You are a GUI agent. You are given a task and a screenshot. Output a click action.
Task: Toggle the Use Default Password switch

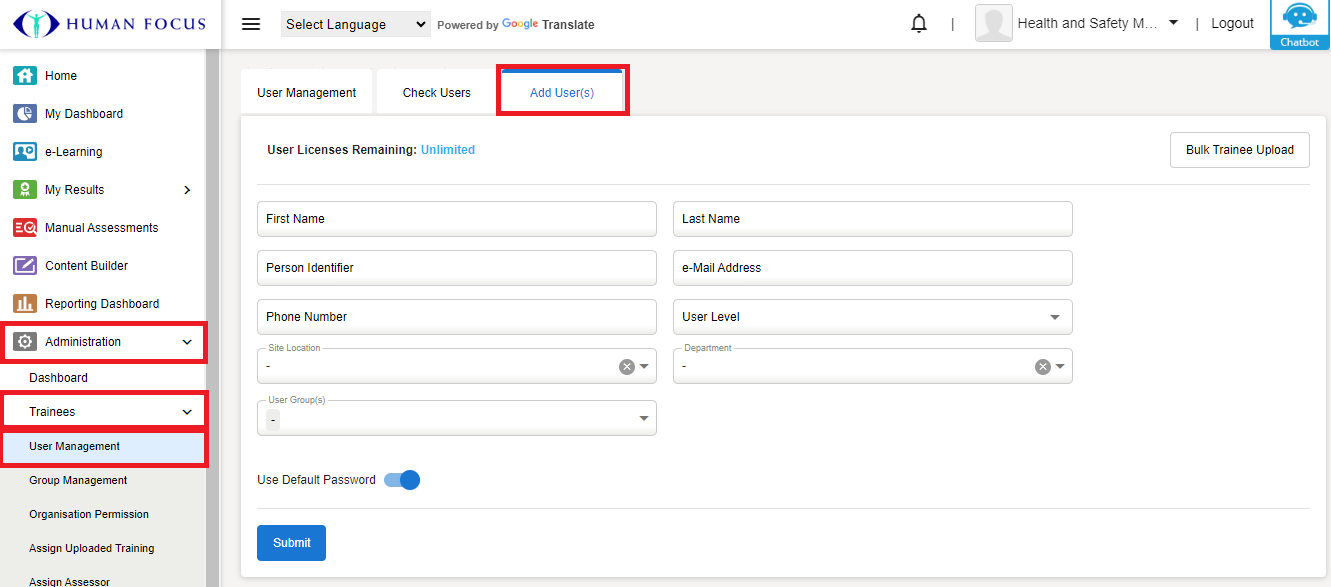[x=403, y=480]
